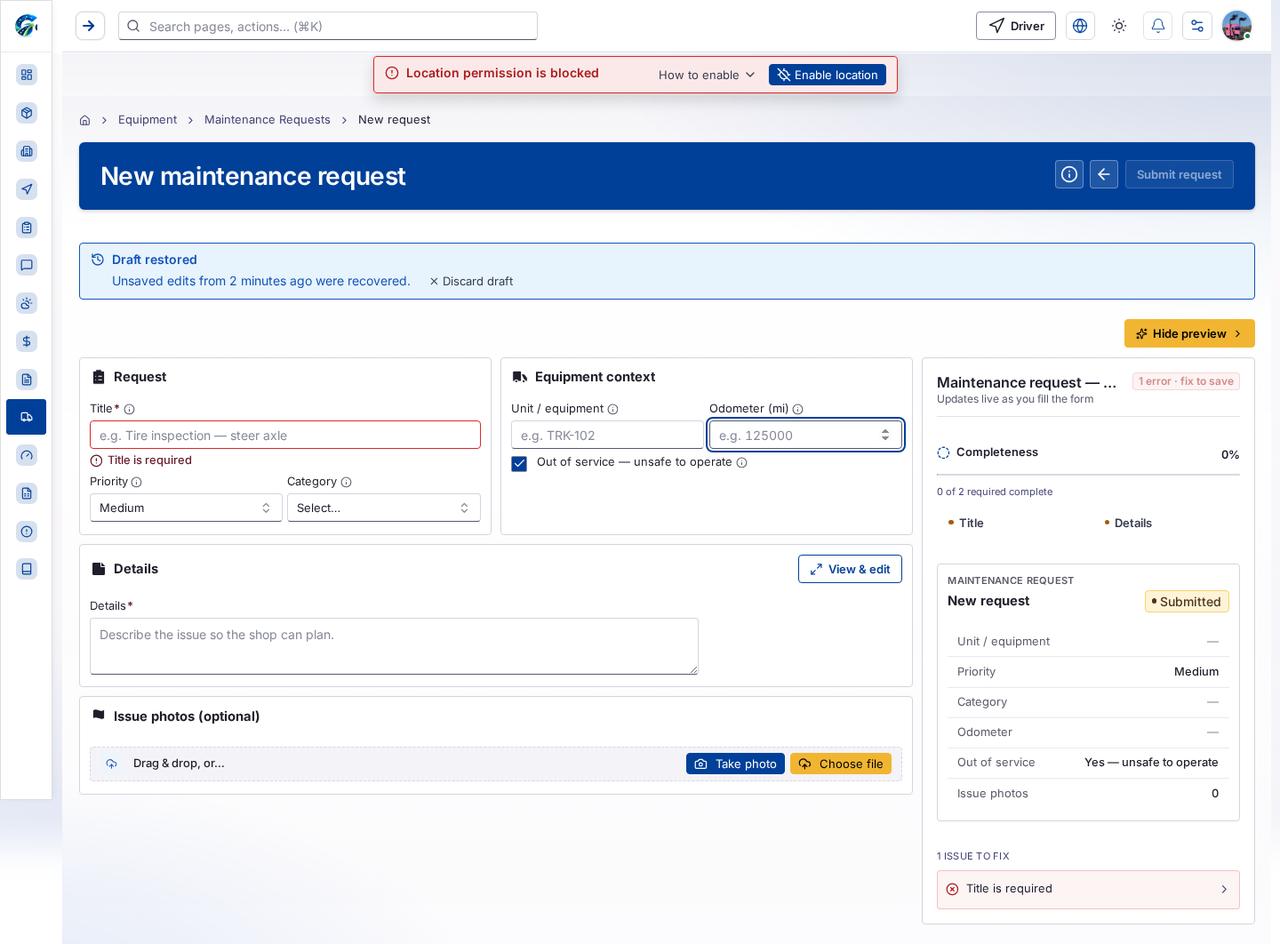
Task: Open the Priority dropdown set to Medium
Action: [186, 508]
